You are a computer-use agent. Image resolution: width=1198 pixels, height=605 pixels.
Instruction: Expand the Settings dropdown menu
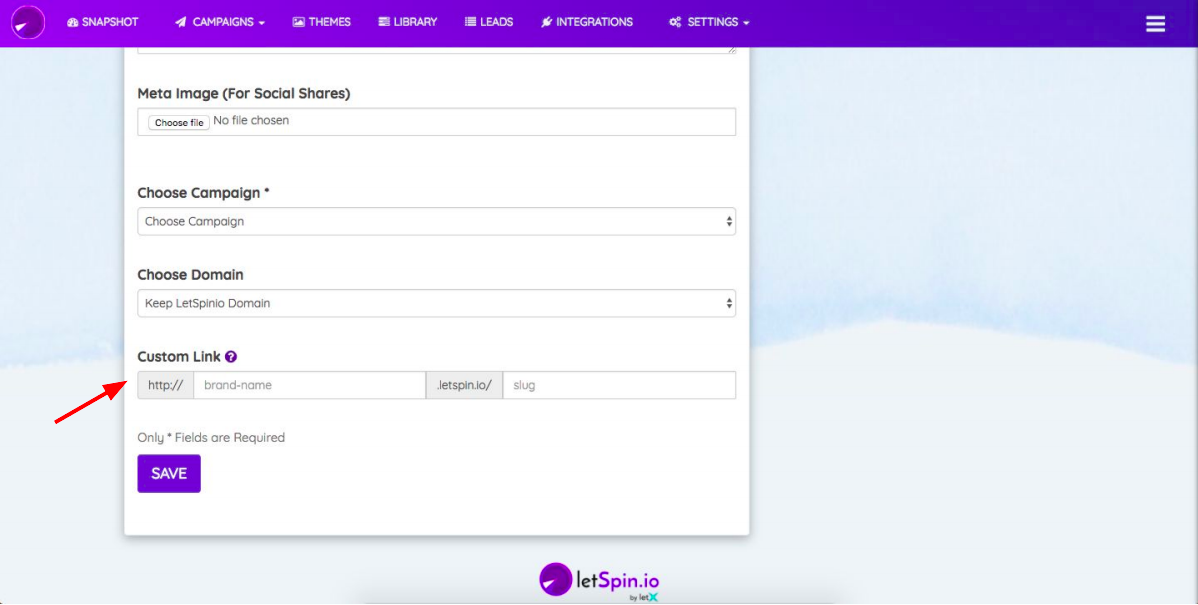pos(709,22)
